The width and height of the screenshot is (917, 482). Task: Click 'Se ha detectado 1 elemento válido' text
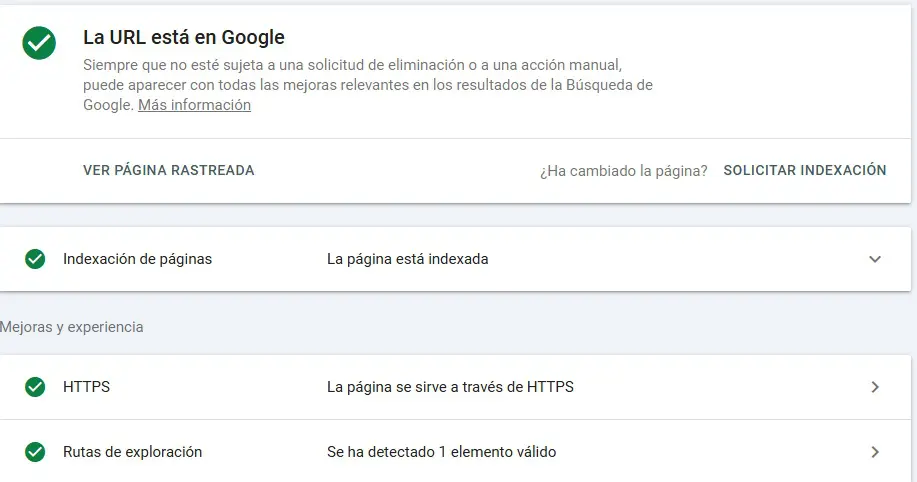441,452
